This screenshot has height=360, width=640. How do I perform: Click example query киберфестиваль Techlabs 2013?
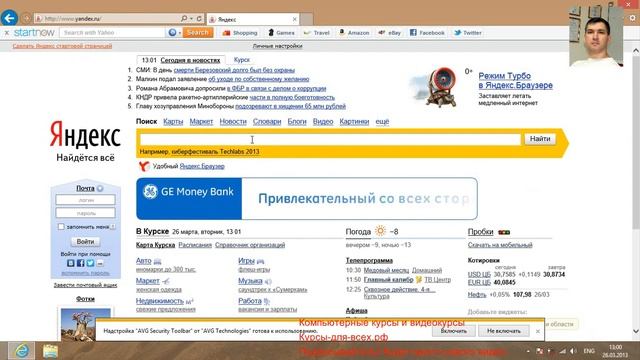(216, 152)
